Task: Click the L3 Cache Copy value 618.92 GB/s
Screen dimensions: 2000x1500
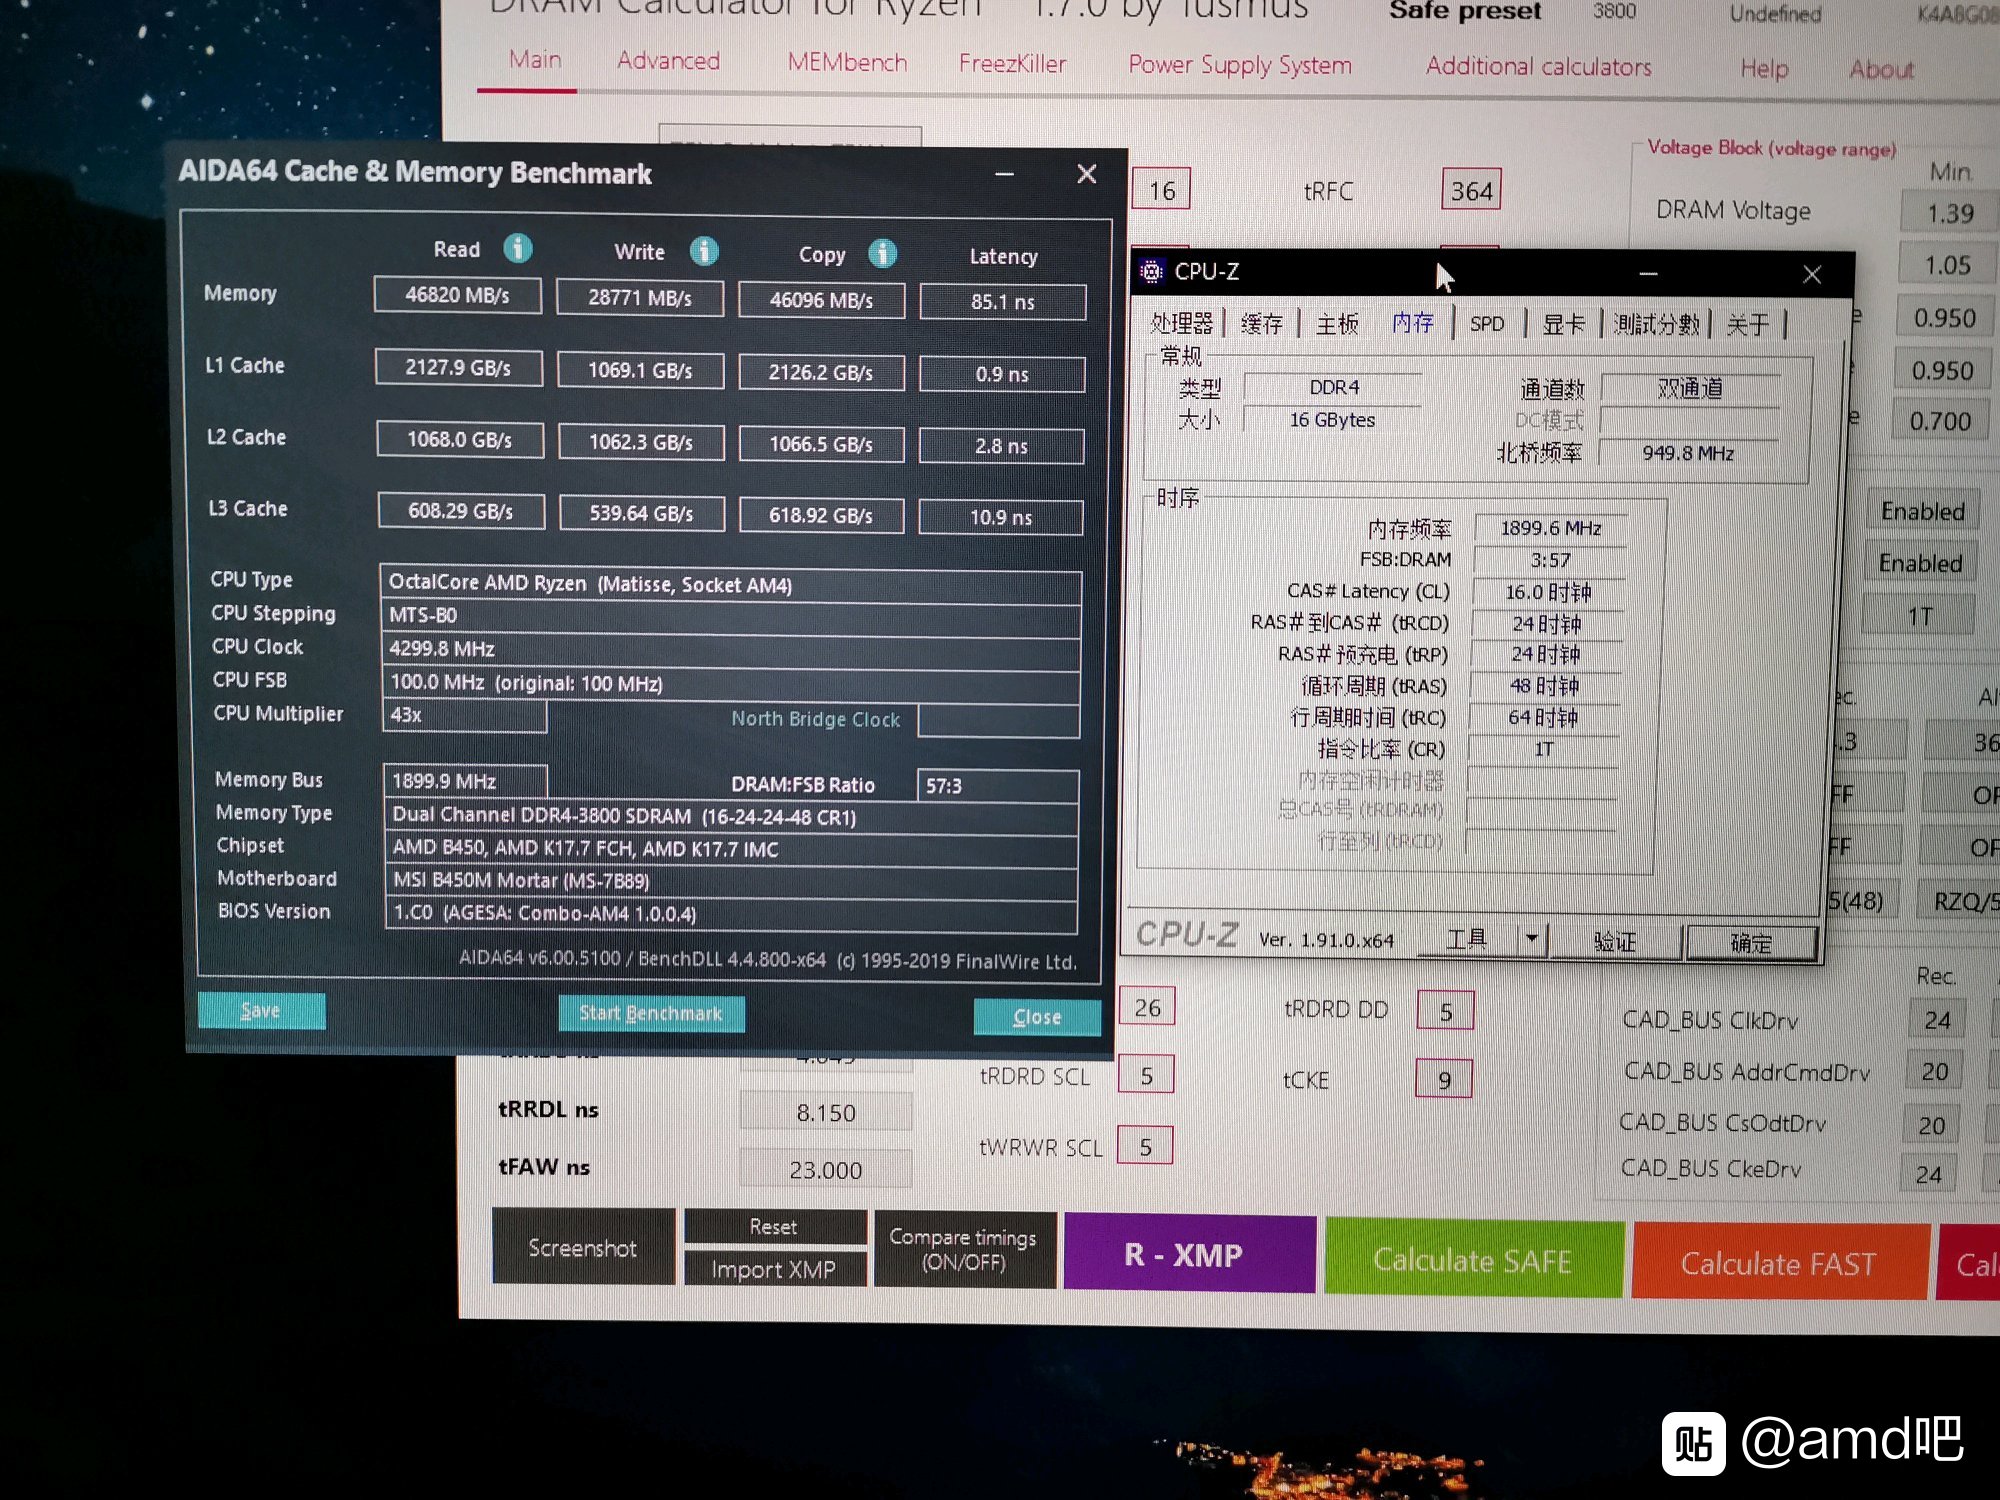Action: 821,516
